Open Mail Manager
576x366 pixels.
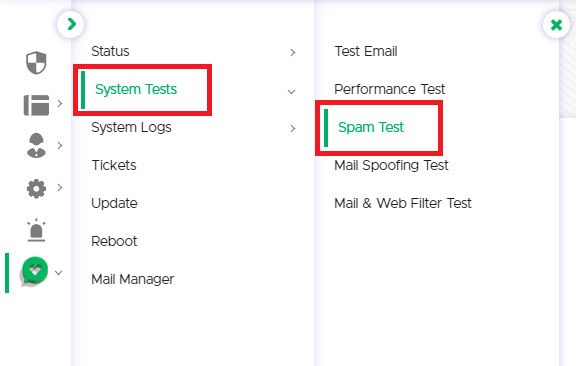pyautogui.click(x=133, y=279)
